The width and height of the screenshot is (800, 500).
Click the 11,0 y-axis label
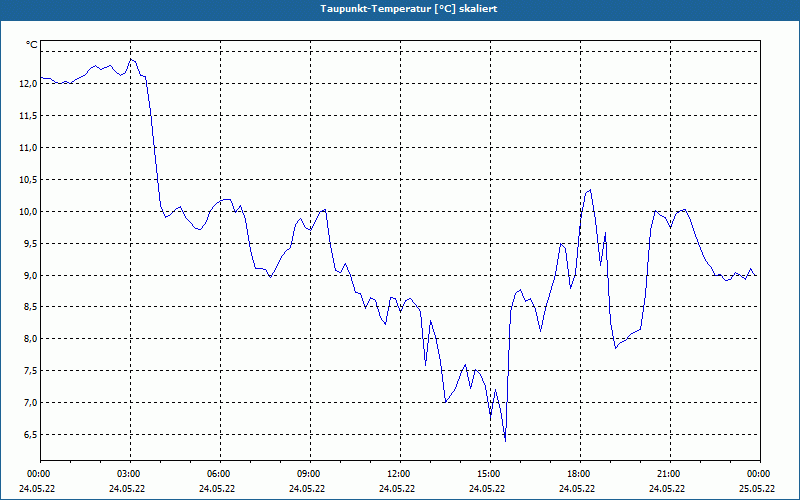coord(28,148)
